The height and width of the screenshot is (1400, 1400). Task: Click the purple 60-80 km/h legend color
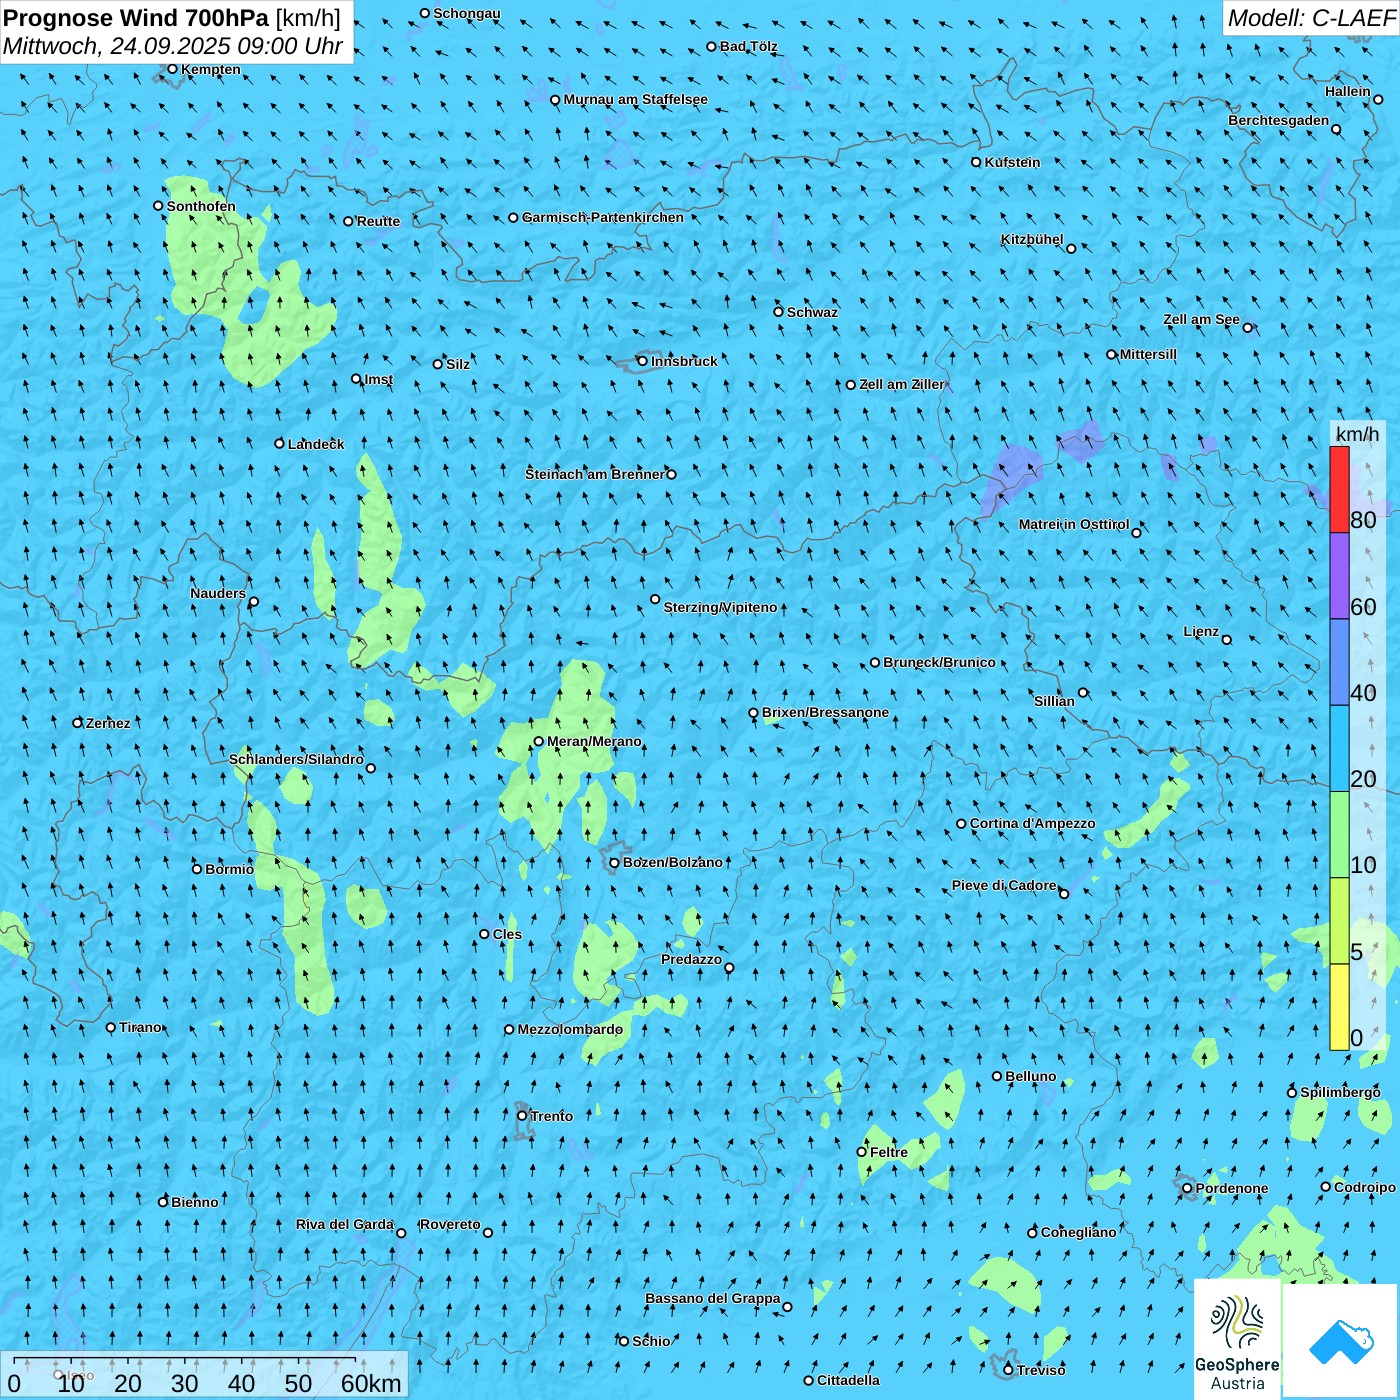point(1339,576)
